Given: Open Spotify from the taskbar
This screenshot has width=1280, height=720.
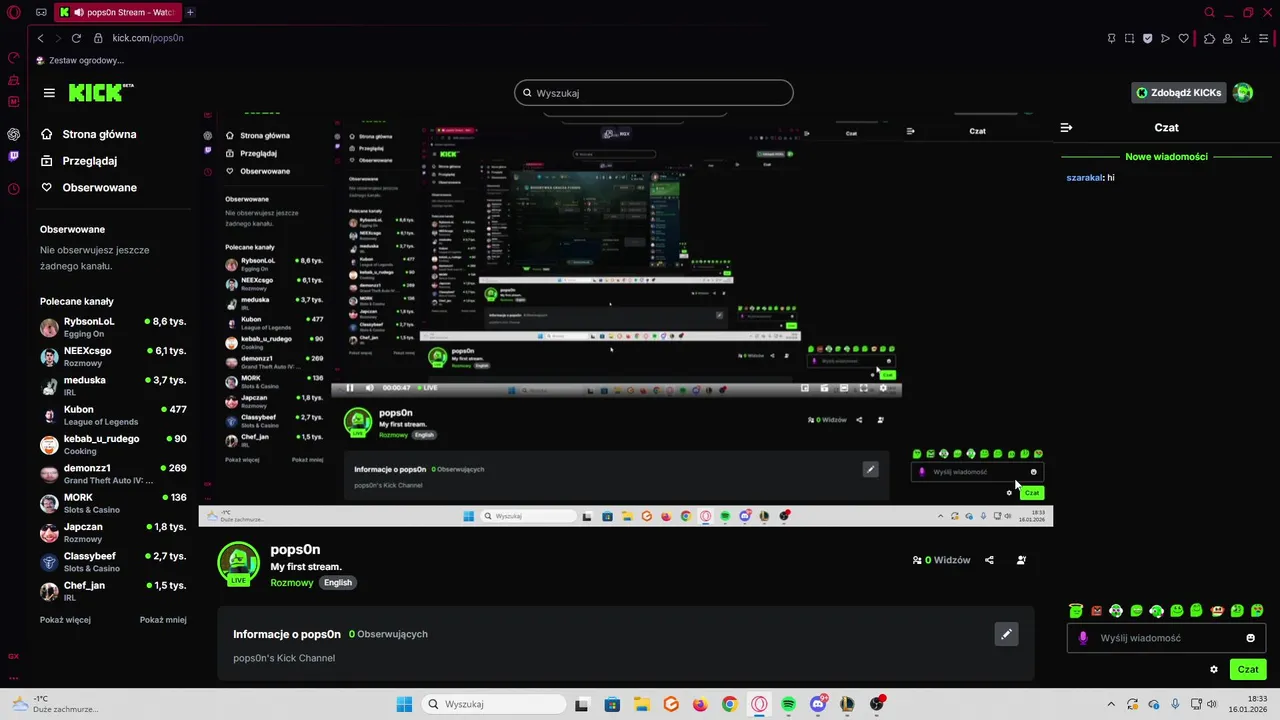Looking at the screenshot, I should coord(789,704).
